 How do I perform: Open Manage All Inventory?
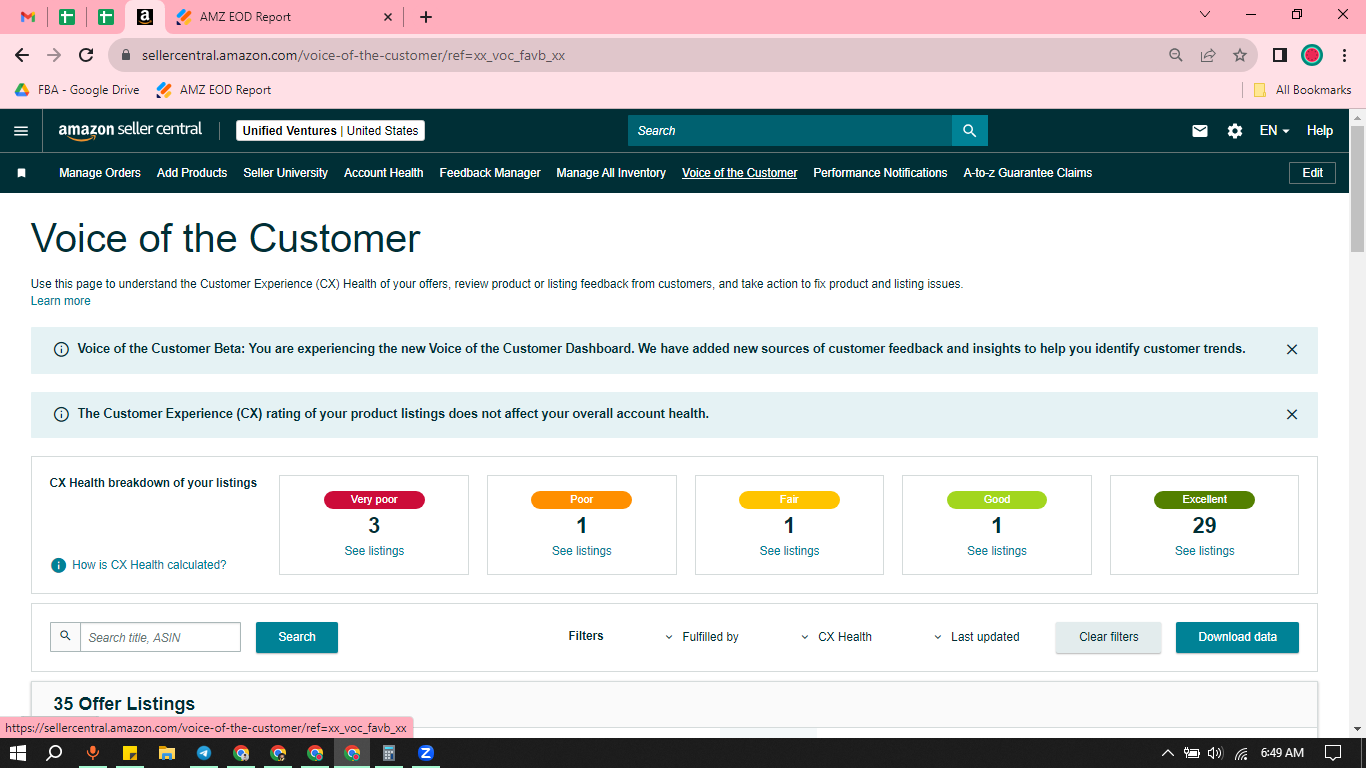click(x=611, y=173)
